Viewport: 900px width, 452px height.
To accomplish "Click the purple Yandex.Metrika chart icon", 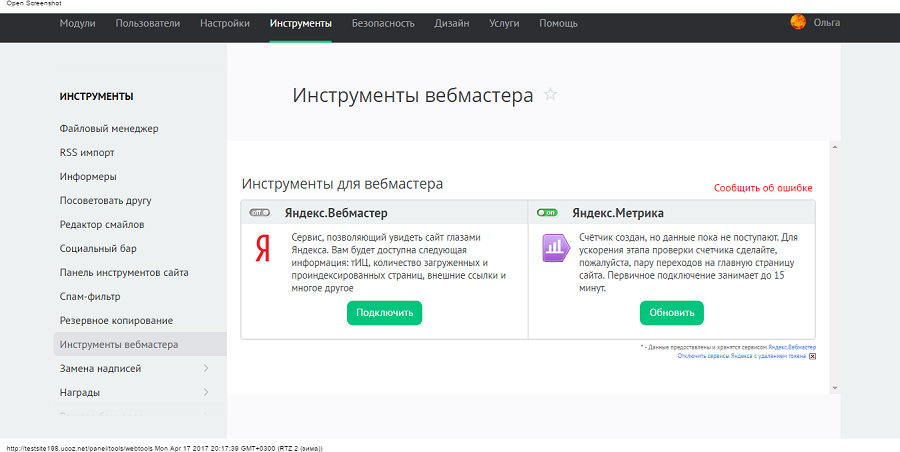I will click(556, 248).
